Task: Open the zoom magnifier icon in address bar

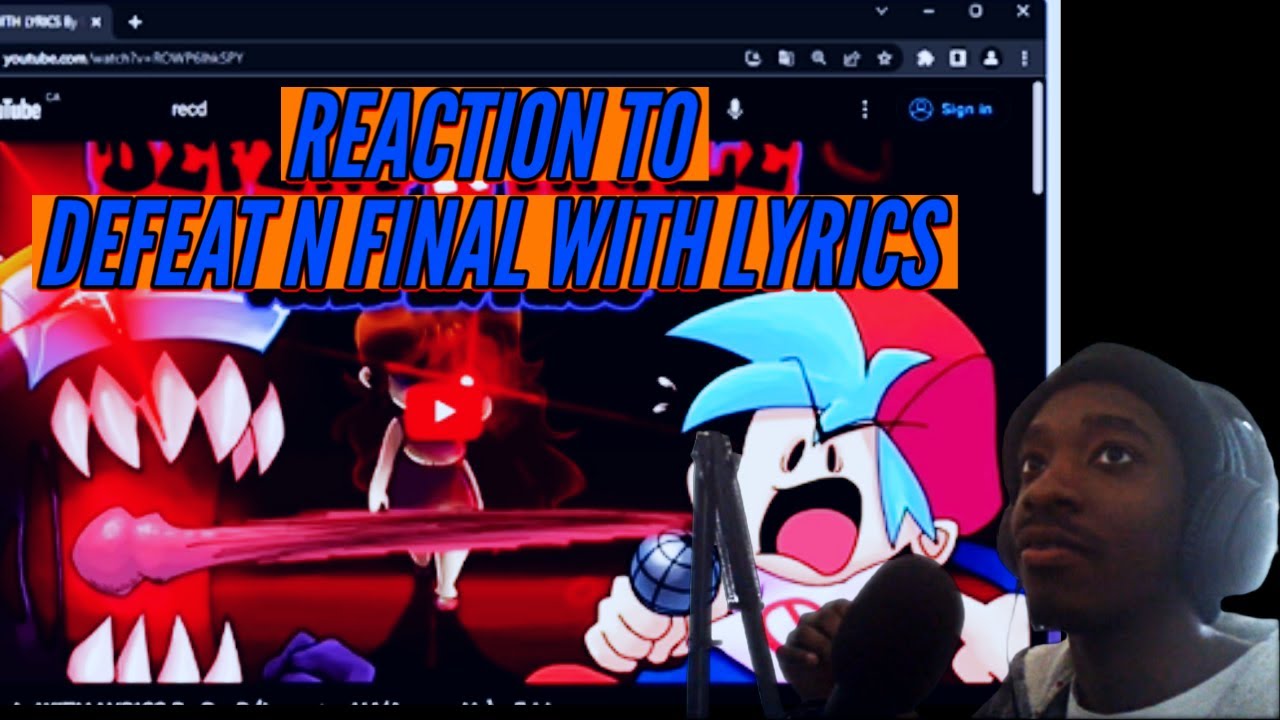Action: (819, 58)
